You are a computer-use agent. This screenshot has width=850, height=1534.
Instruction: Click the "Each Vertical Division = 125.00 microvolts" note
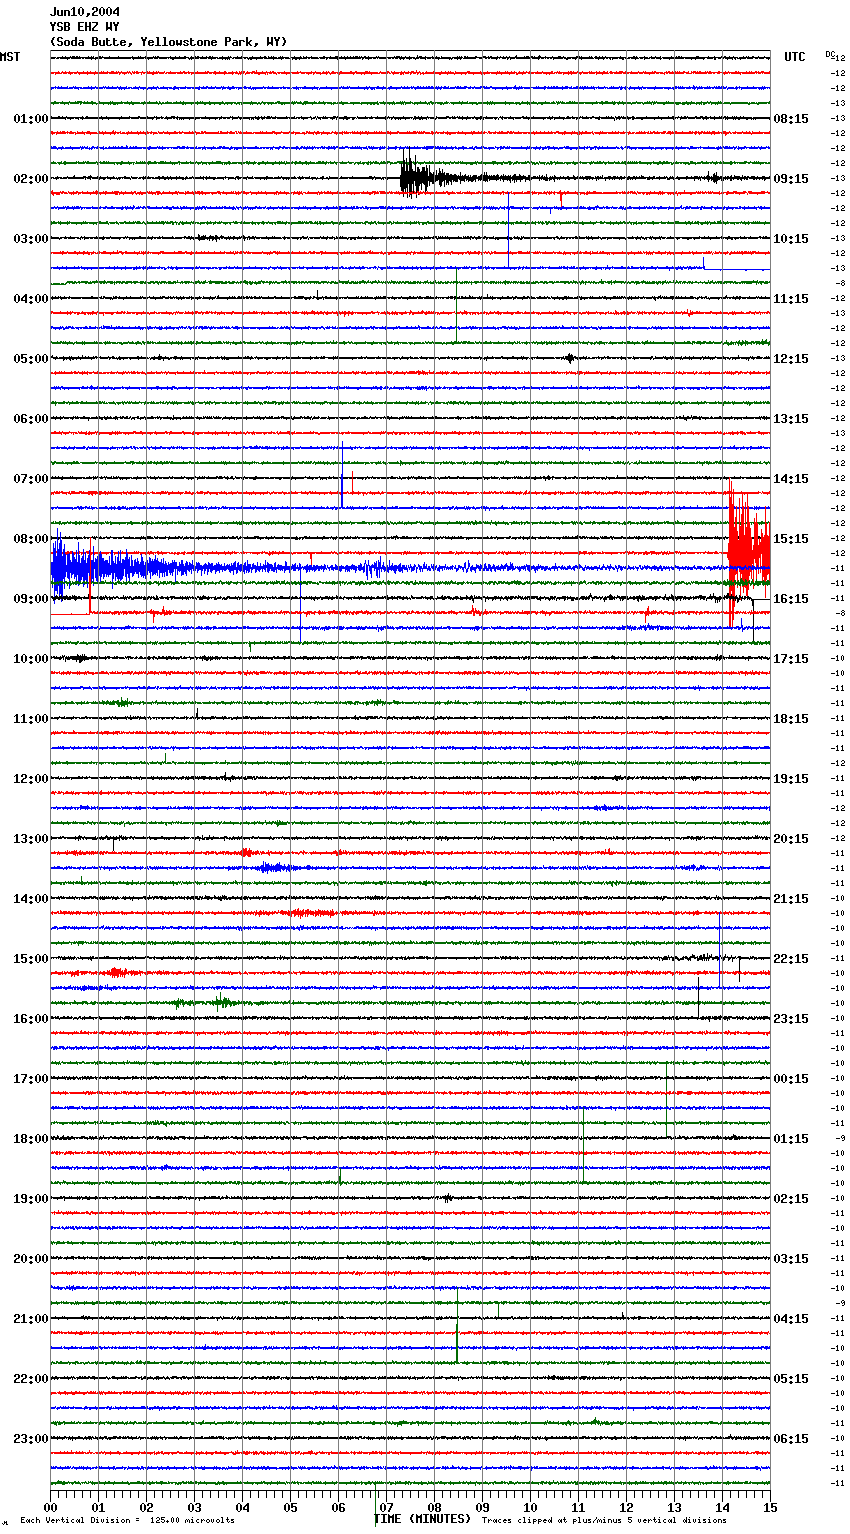tap(127, 1520)
